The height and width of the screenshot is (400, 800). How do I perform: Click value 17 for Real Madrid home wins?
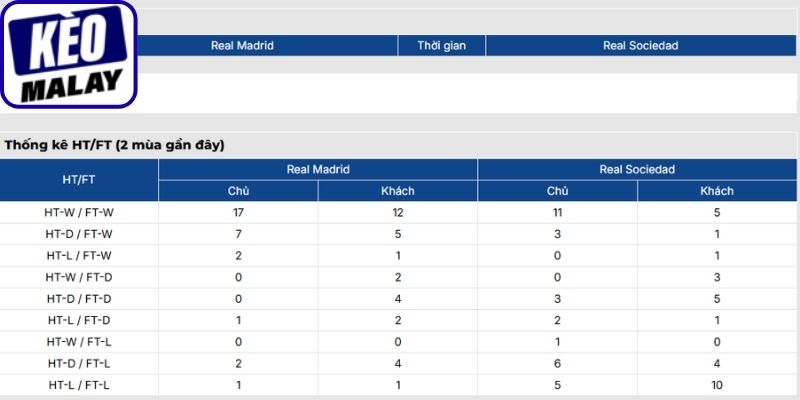click(238, 213)
